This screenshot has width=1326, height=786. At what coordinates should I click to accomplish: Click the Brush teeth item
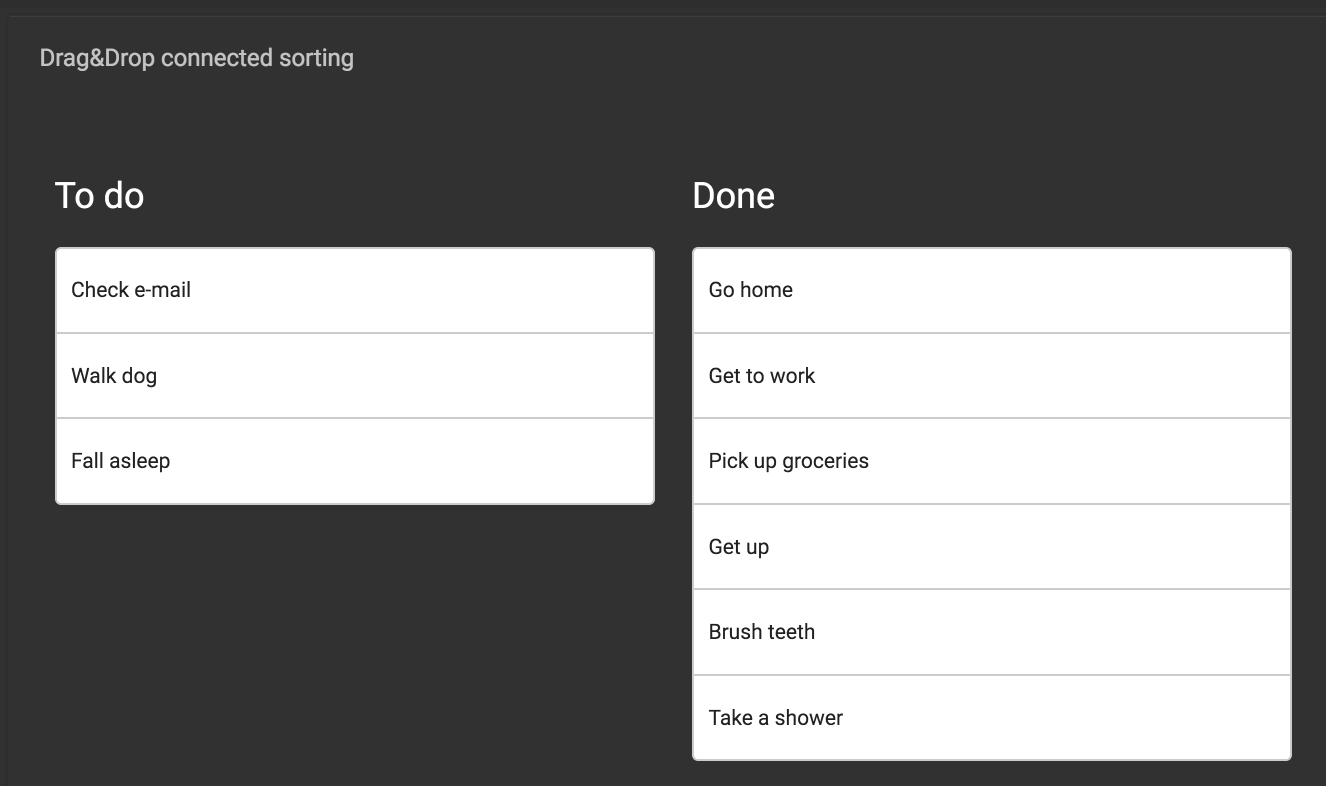(992, 632)
